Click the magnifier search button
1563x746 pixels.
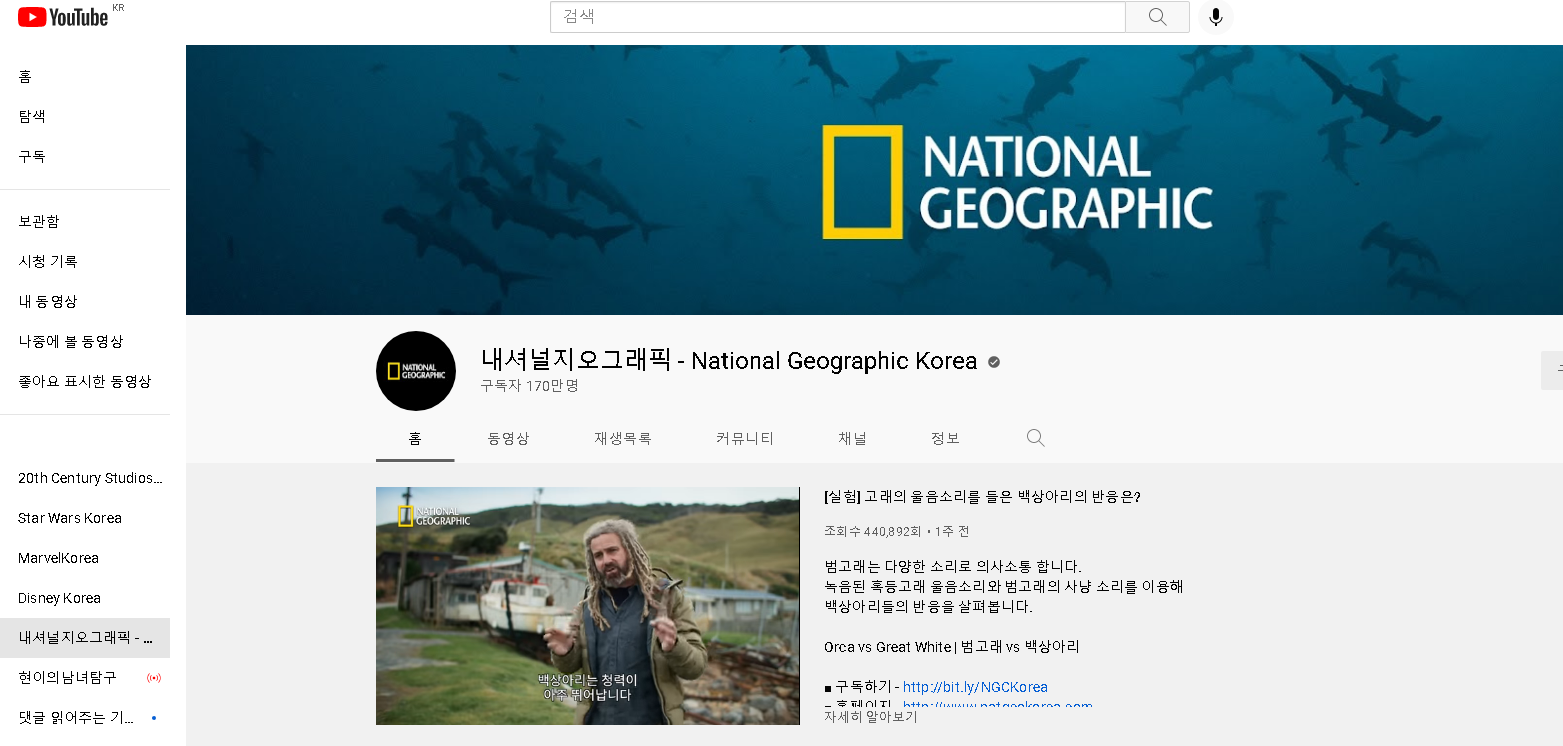[x=1157, y=17]
